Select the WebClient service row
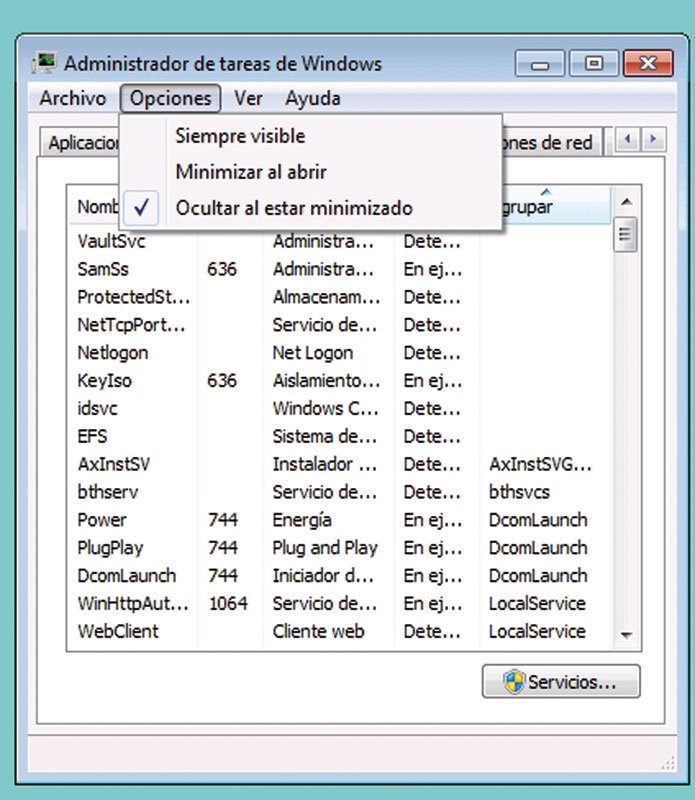This screenshot has width=695, height=800. click(x=340, y=632)
